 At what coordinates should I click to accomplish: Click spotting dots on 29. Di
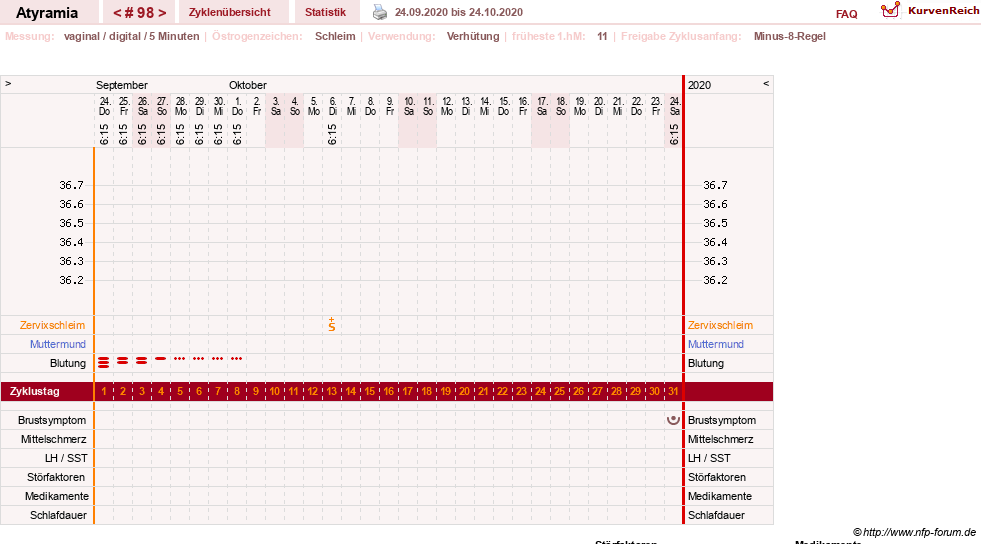198,358
